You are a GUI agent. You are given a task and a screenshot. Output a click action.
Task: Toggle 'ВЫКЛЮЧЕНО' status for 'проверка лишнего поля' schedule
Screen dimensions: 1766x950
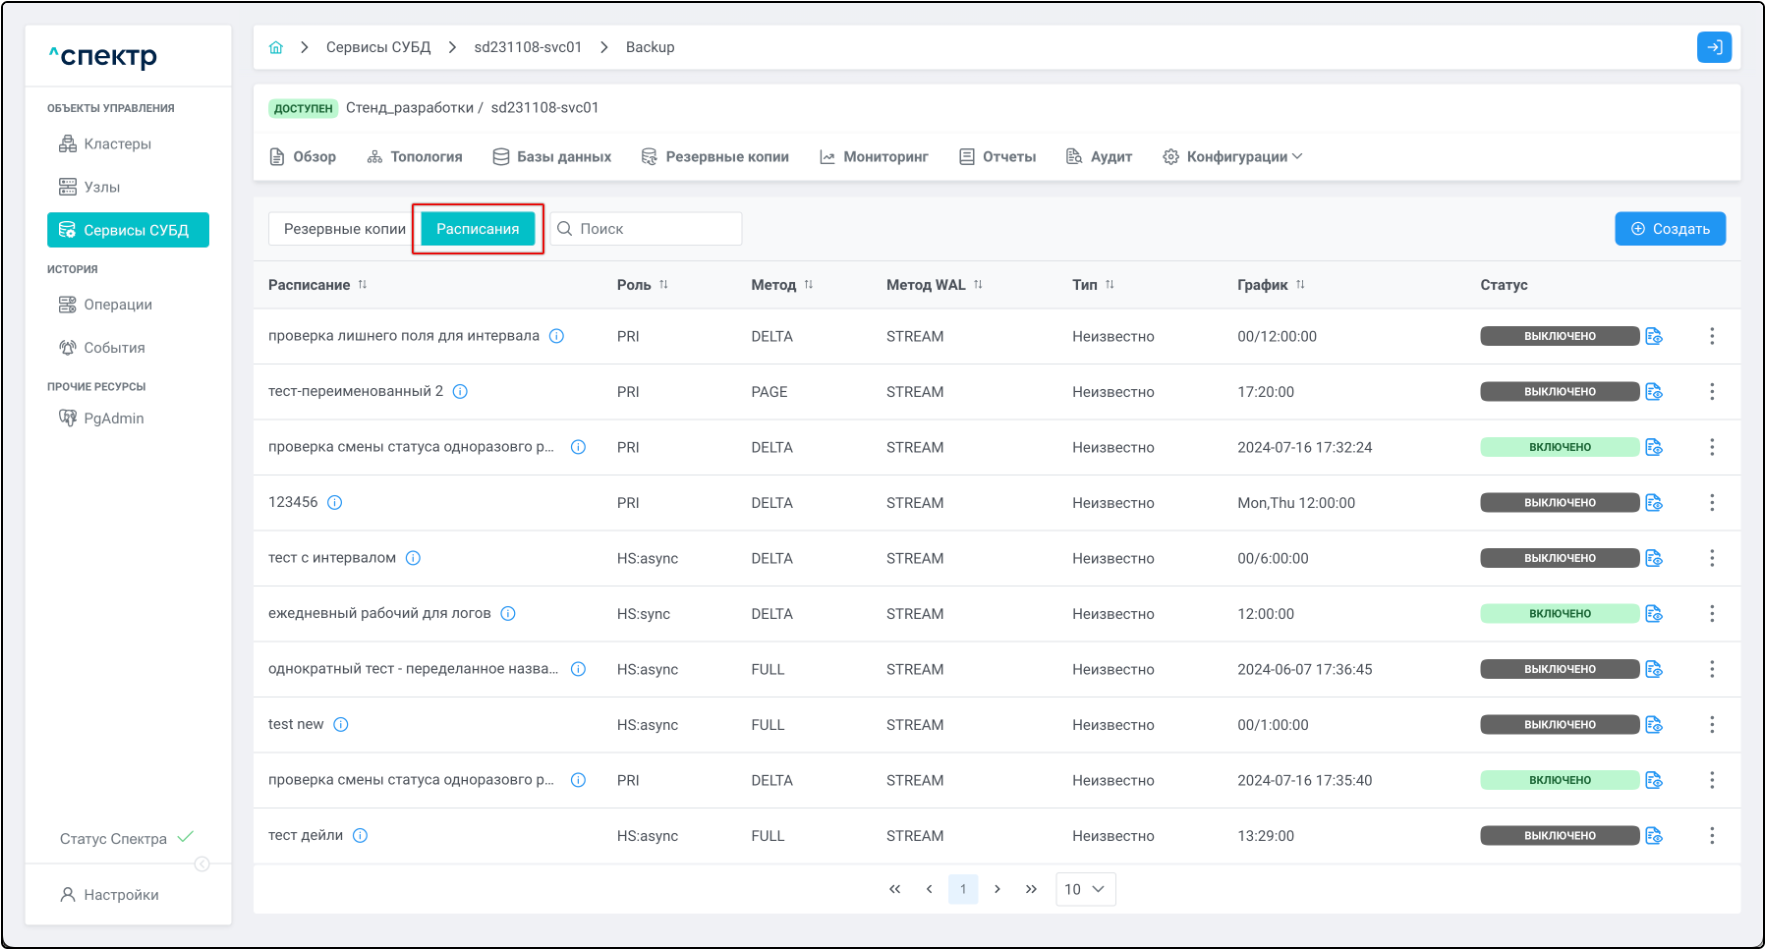tap(1558, 336)
